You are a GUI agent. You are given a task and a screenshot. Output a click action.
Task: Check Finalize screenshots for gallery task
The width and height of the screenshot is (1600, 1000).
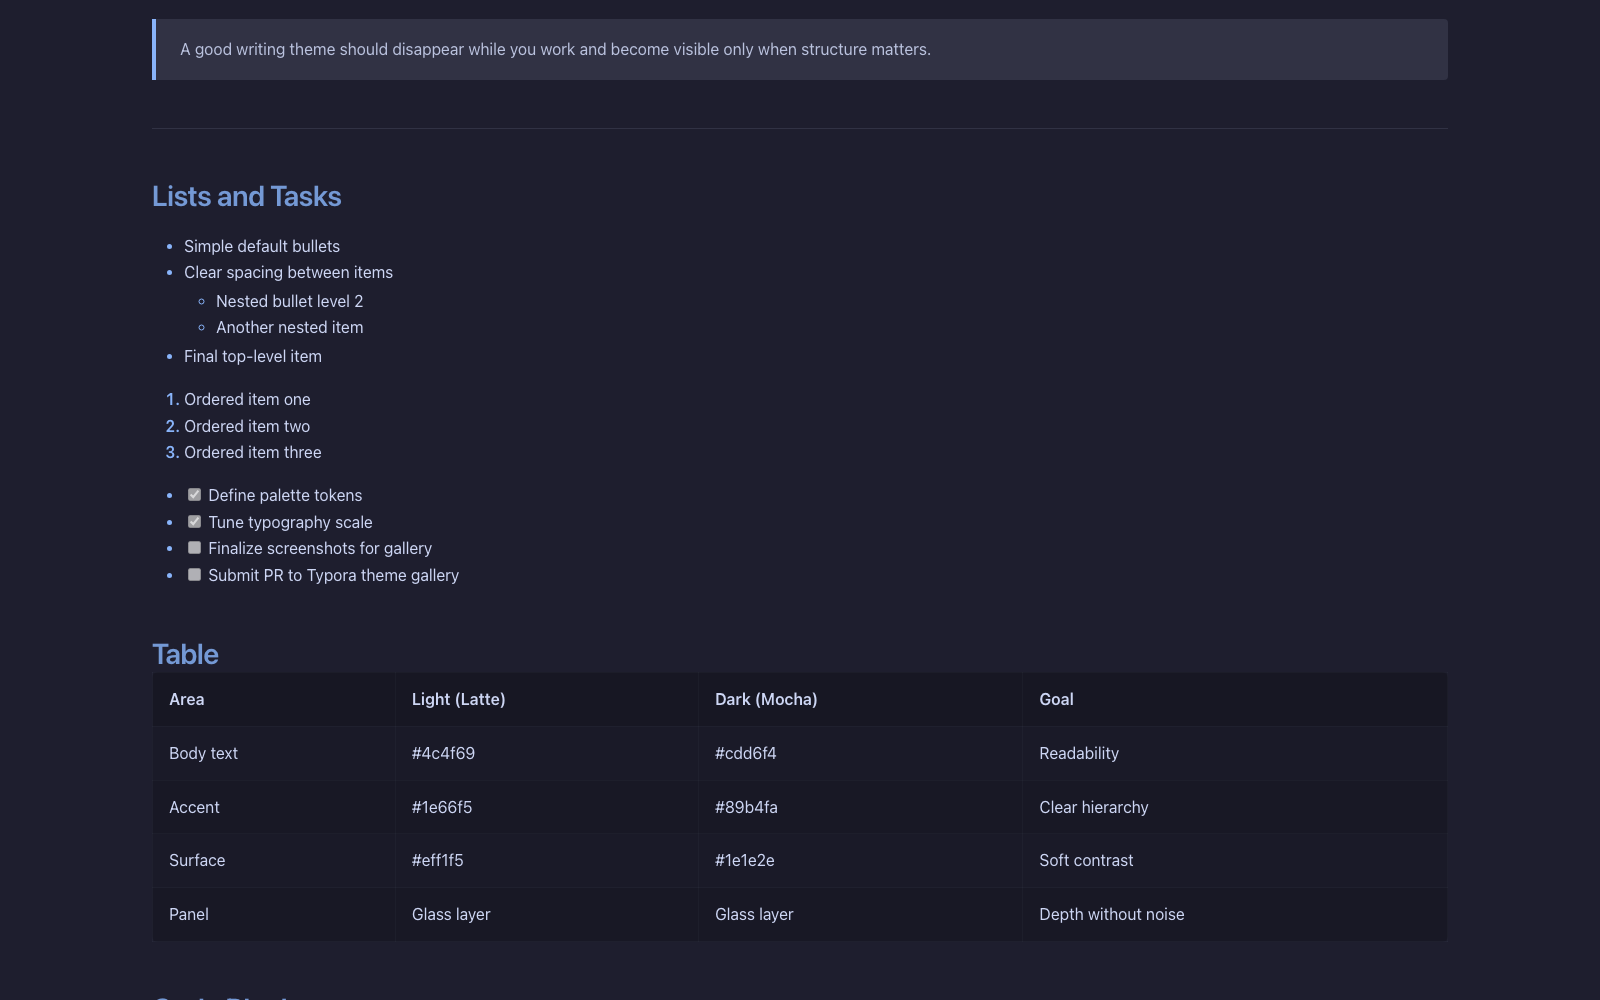coord(195,548)
